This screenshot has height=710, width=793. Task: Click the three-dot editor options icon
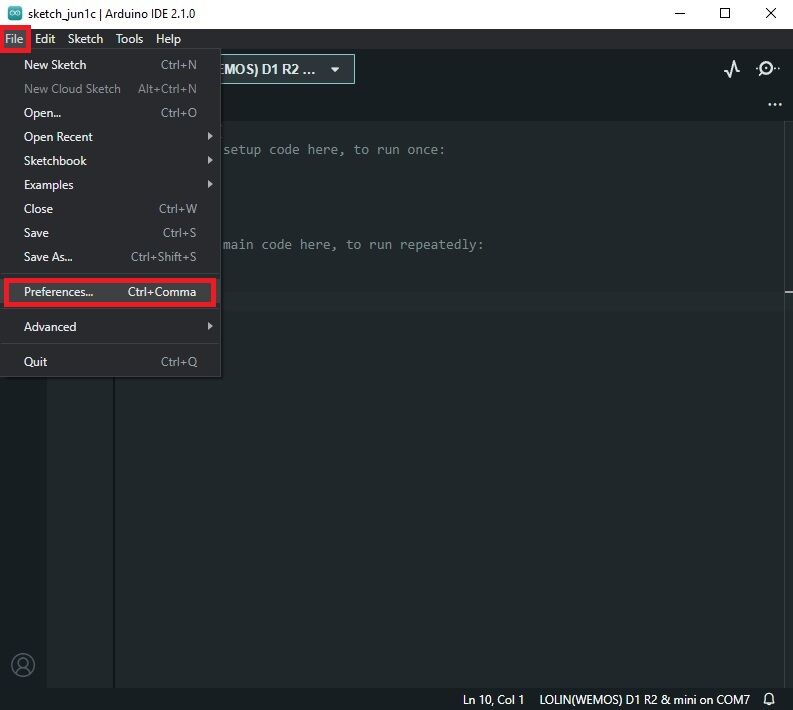(x=774, y=104)
